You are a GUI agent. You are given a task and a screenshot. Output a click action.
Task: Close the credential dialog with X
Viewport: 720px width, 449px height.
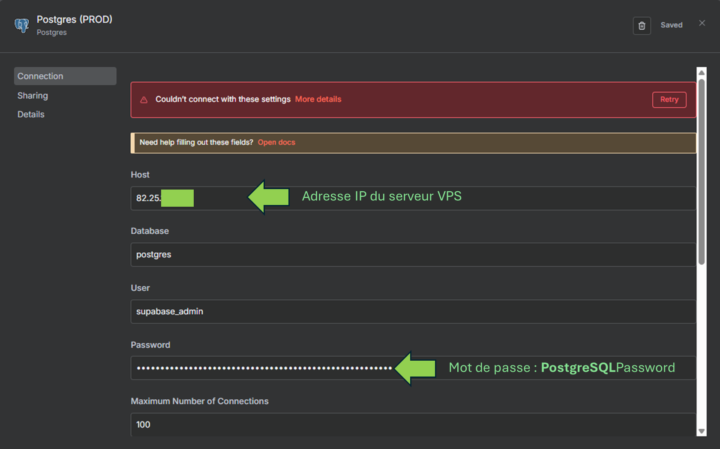click(x=702, y=23)
